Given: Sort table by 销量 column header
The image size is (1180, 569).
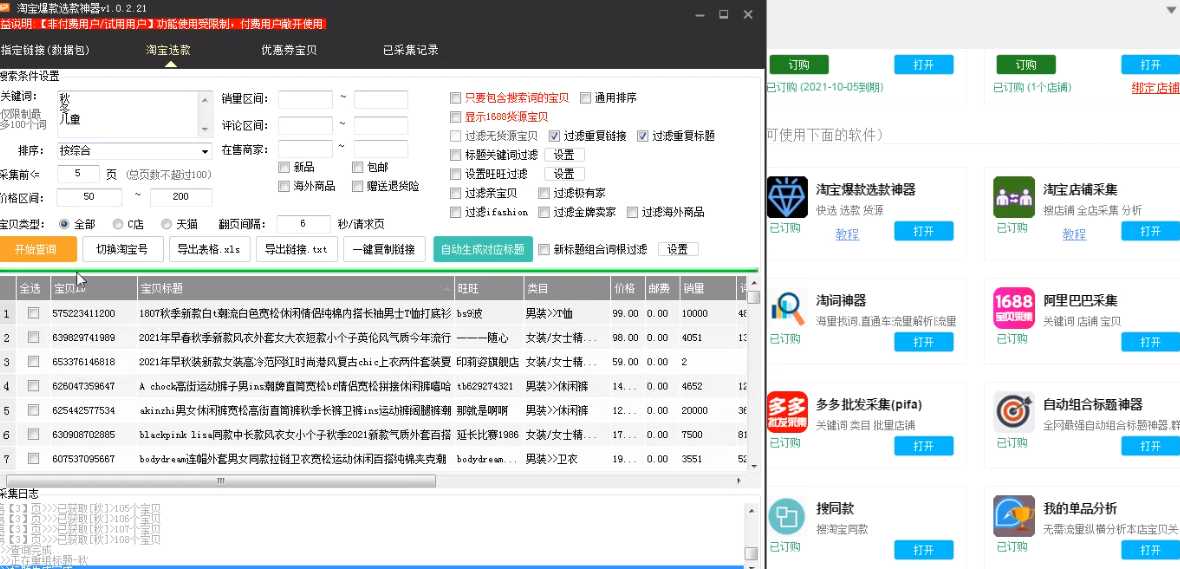Looking at the screenshot, I should pos(707,288).
